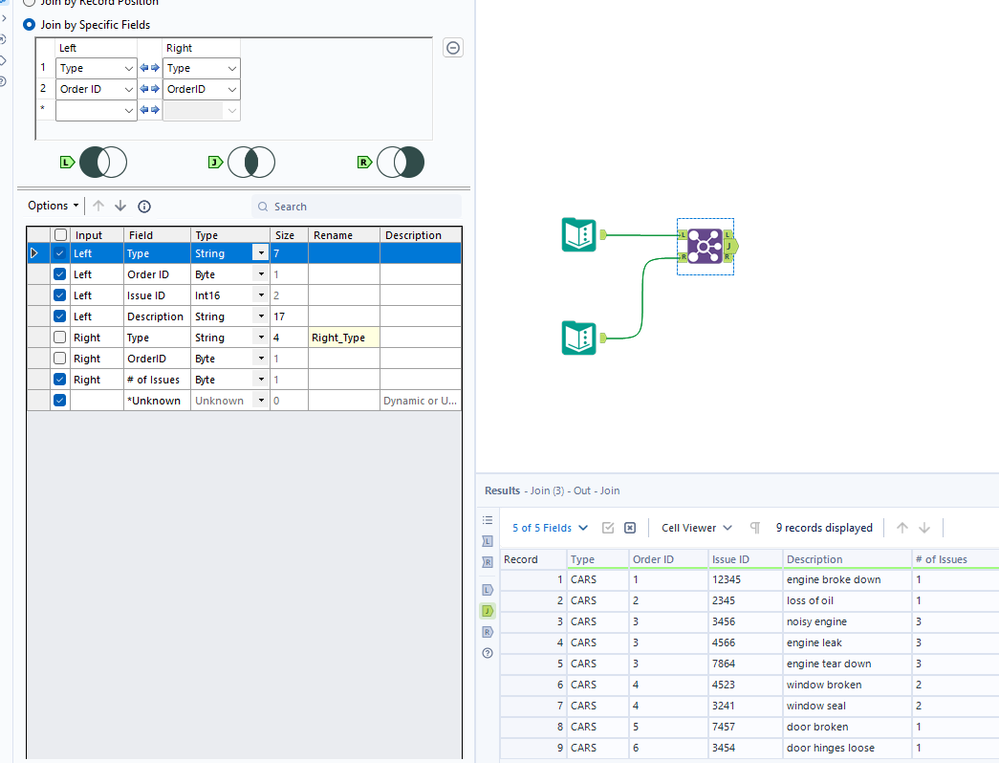Show the J output anchor data in Results
This screenshot has height=763, width=999.
point(488,611)
